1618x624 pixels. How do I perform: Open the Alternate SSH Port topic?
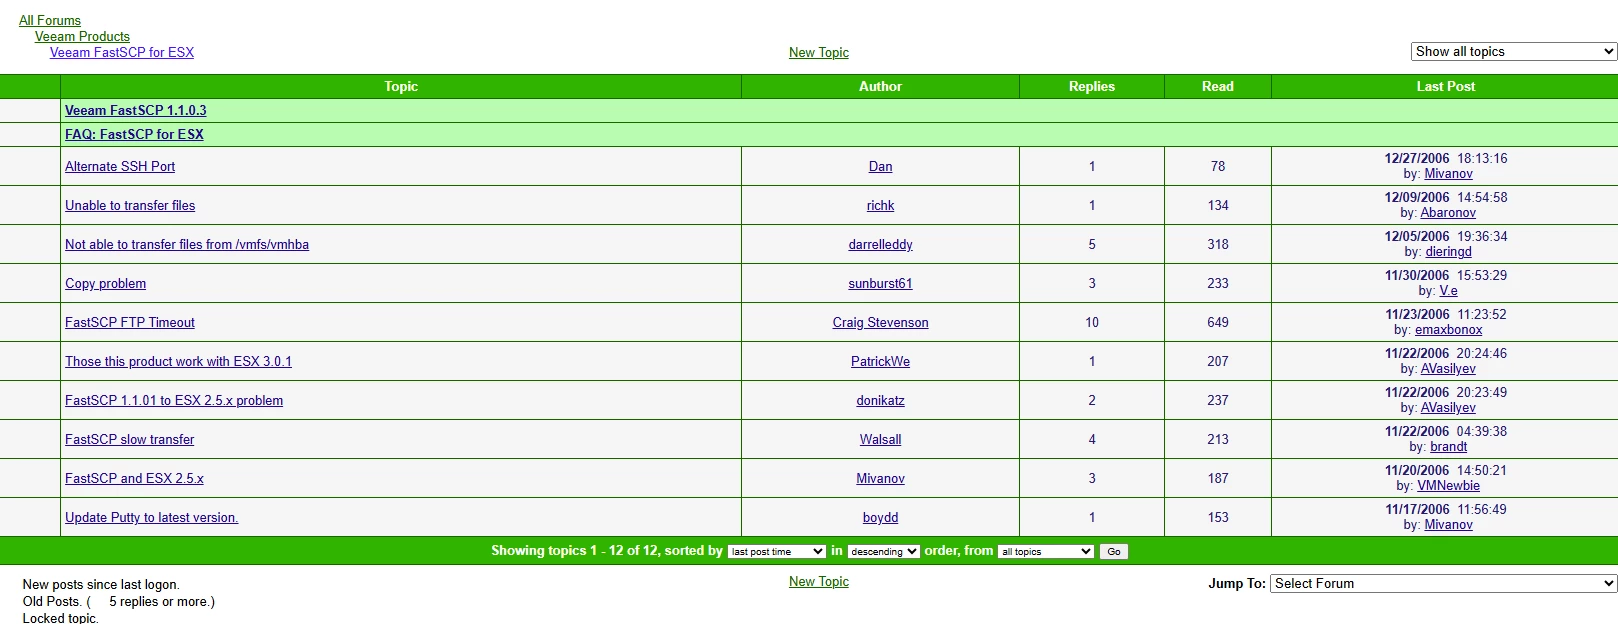click(x=120, y=166)
